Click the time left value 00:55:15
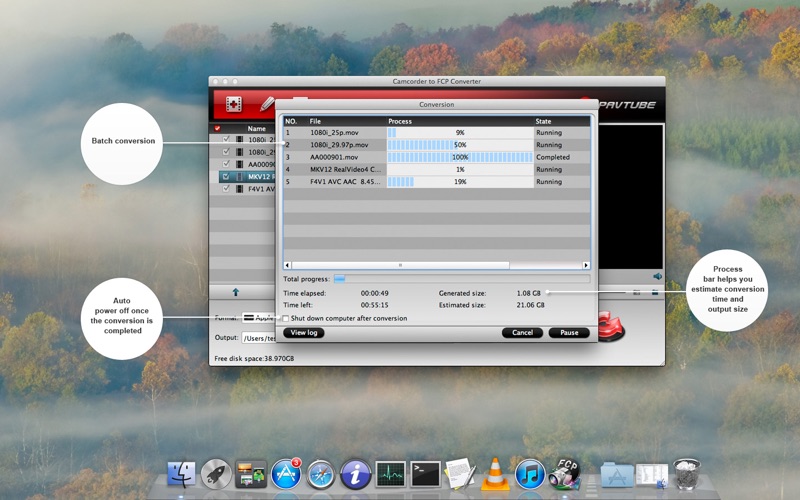The width and height of the screenshot is (800, 500). click(374, 305)
